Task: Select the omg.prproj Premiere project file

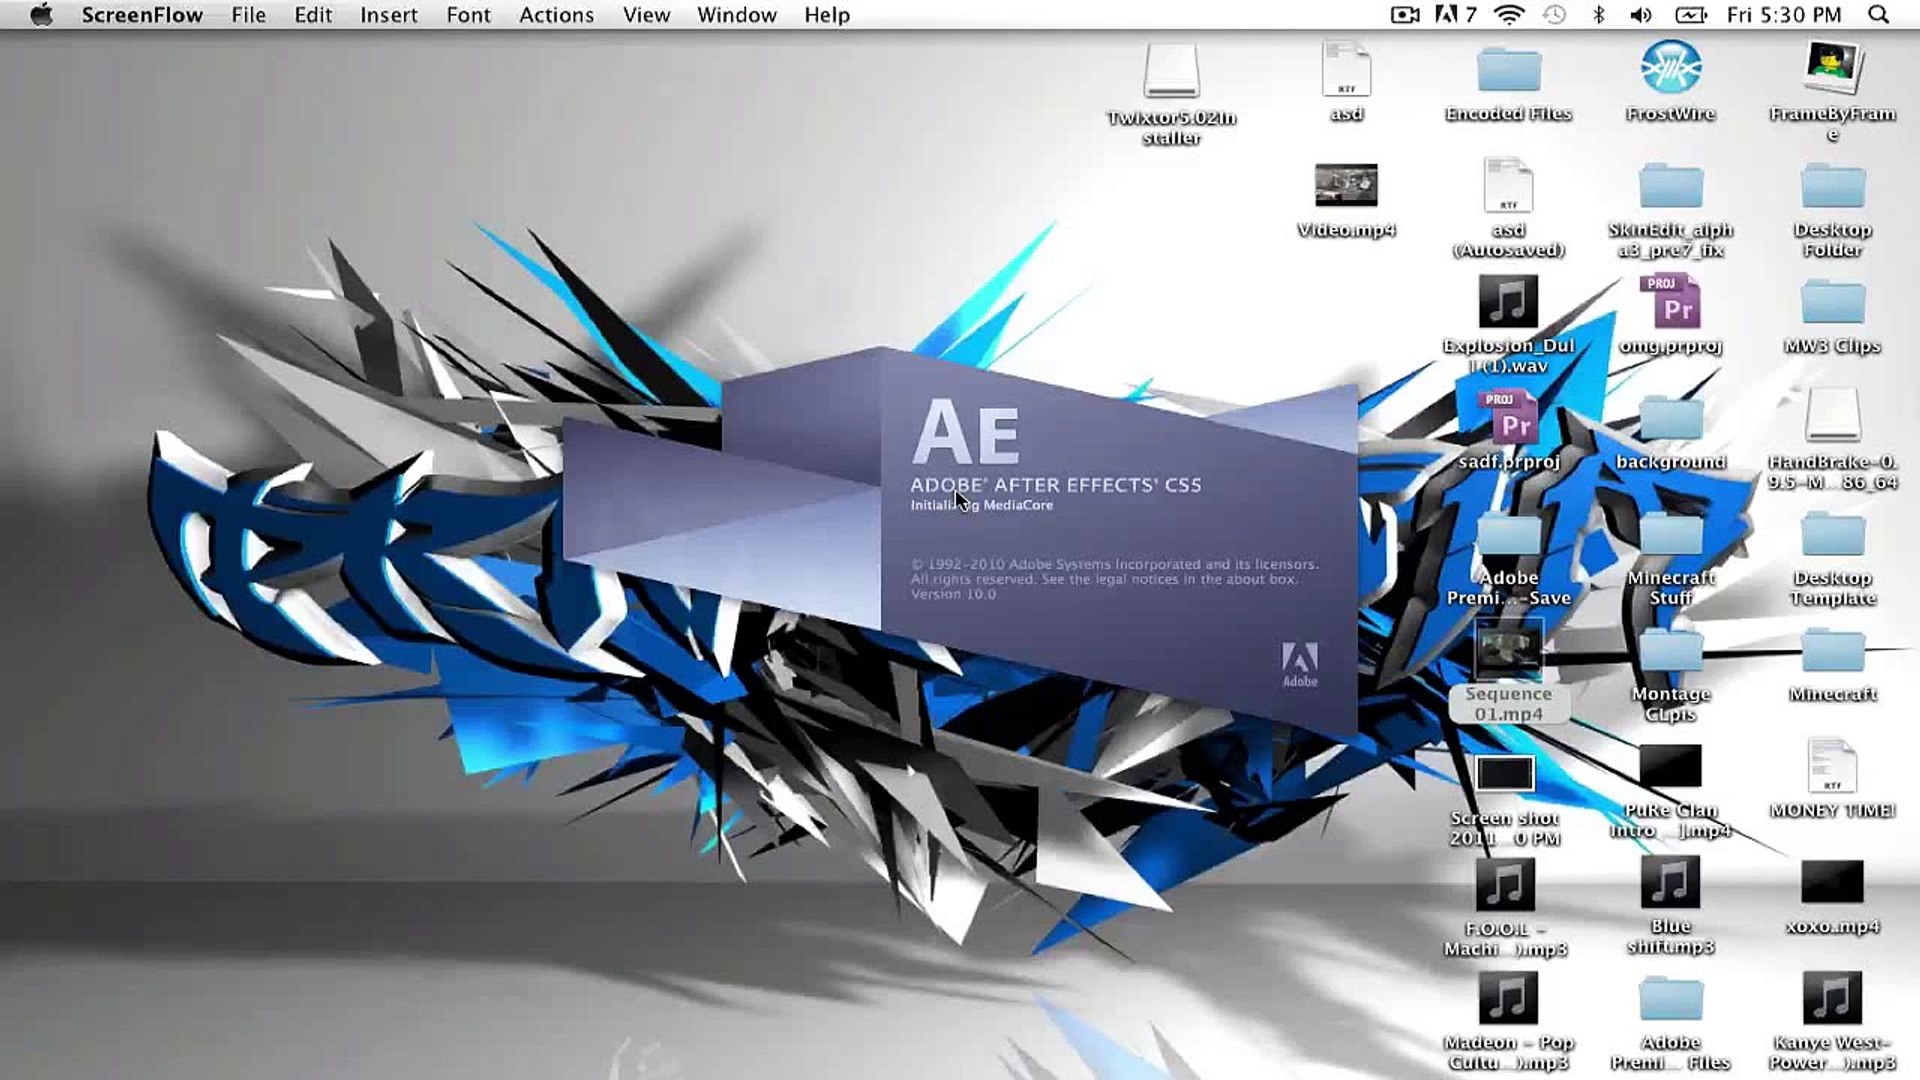Action: (x=1670, y=302)
